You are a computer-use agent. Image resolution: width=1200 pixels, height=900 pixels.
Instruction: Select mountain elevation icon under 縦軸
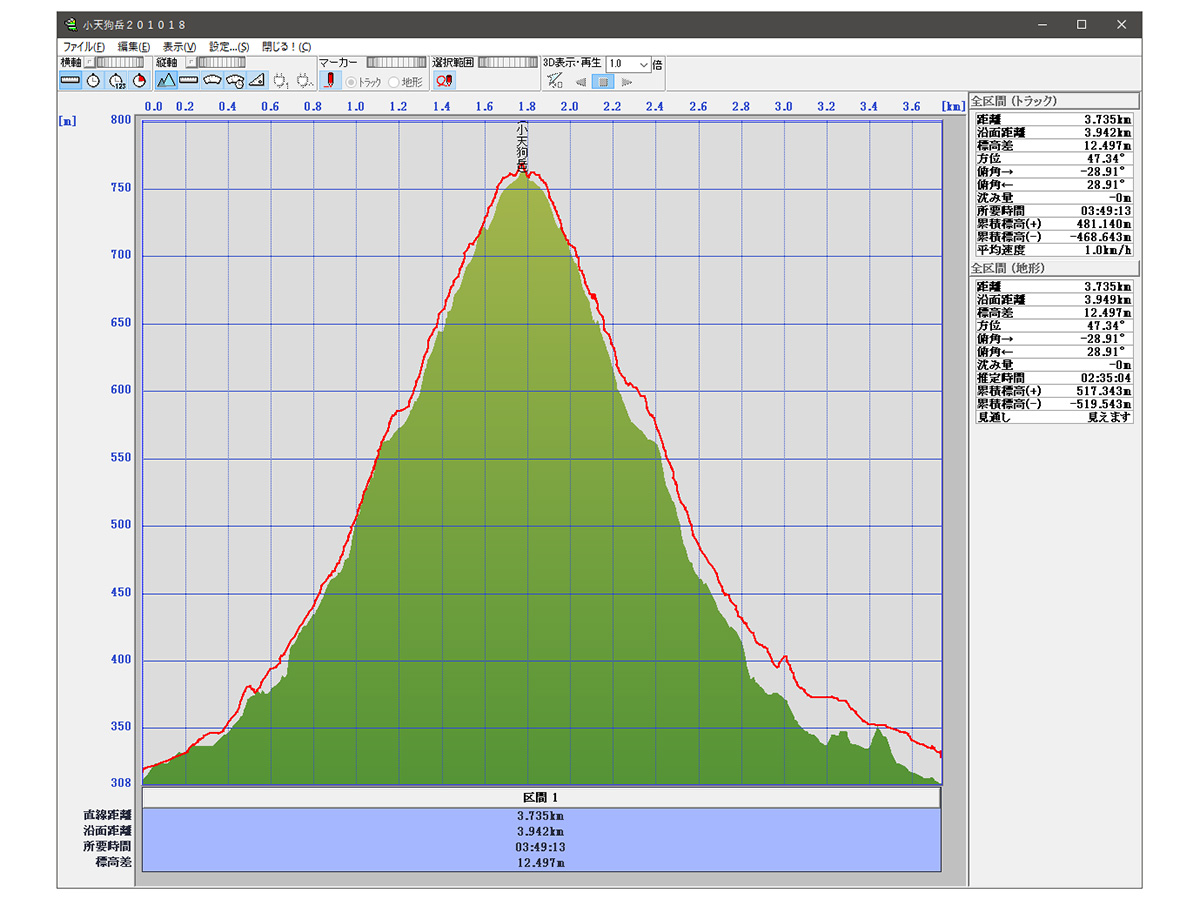(166, 81)
